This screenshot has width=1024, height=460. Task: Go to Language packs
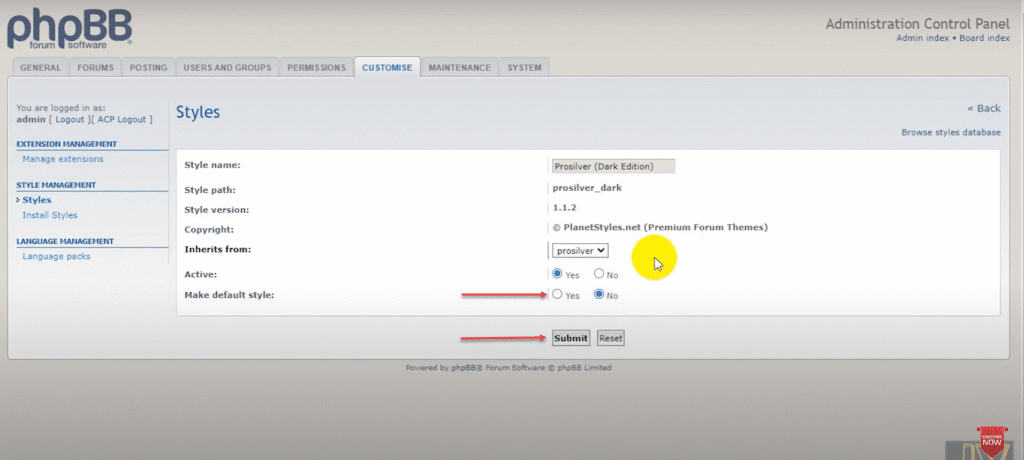[x=56, y=257]
